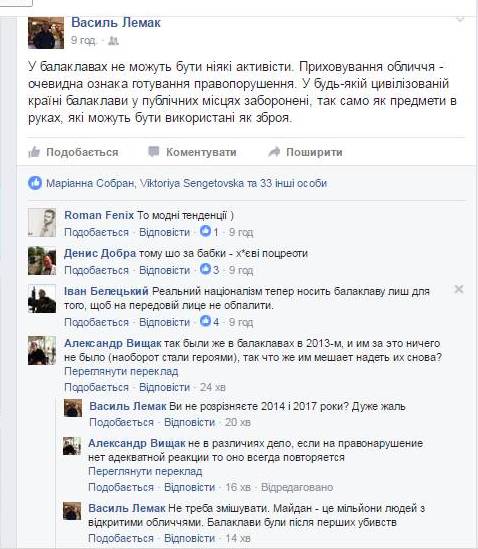Open Василь Лемак profile from post header

116,23
